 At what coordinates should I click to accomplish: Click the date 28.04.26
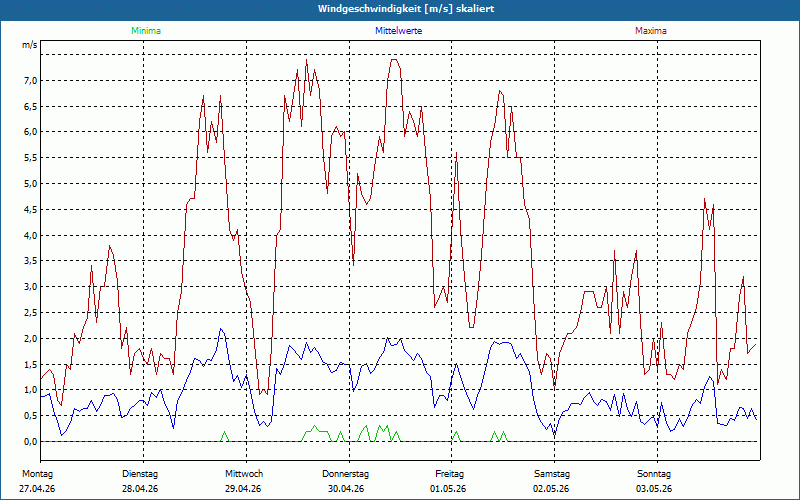[140, 489]
